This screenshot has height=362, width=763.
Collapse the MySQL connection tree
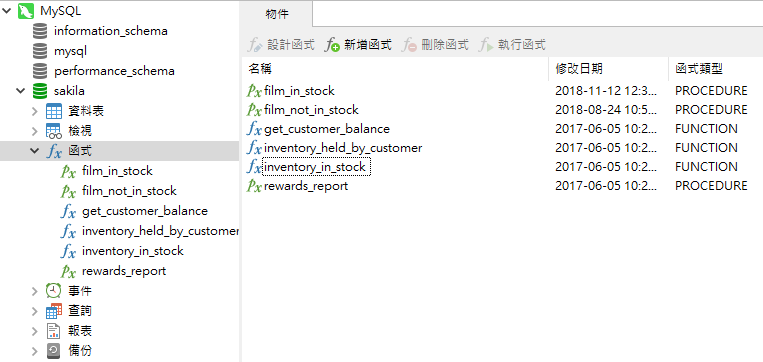tap(6, 11)
